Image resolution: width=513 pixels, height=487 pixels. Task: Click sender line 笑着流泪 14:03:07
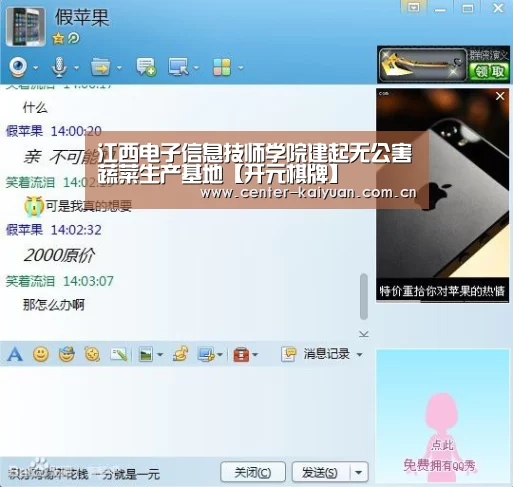[x=60, y=281]
